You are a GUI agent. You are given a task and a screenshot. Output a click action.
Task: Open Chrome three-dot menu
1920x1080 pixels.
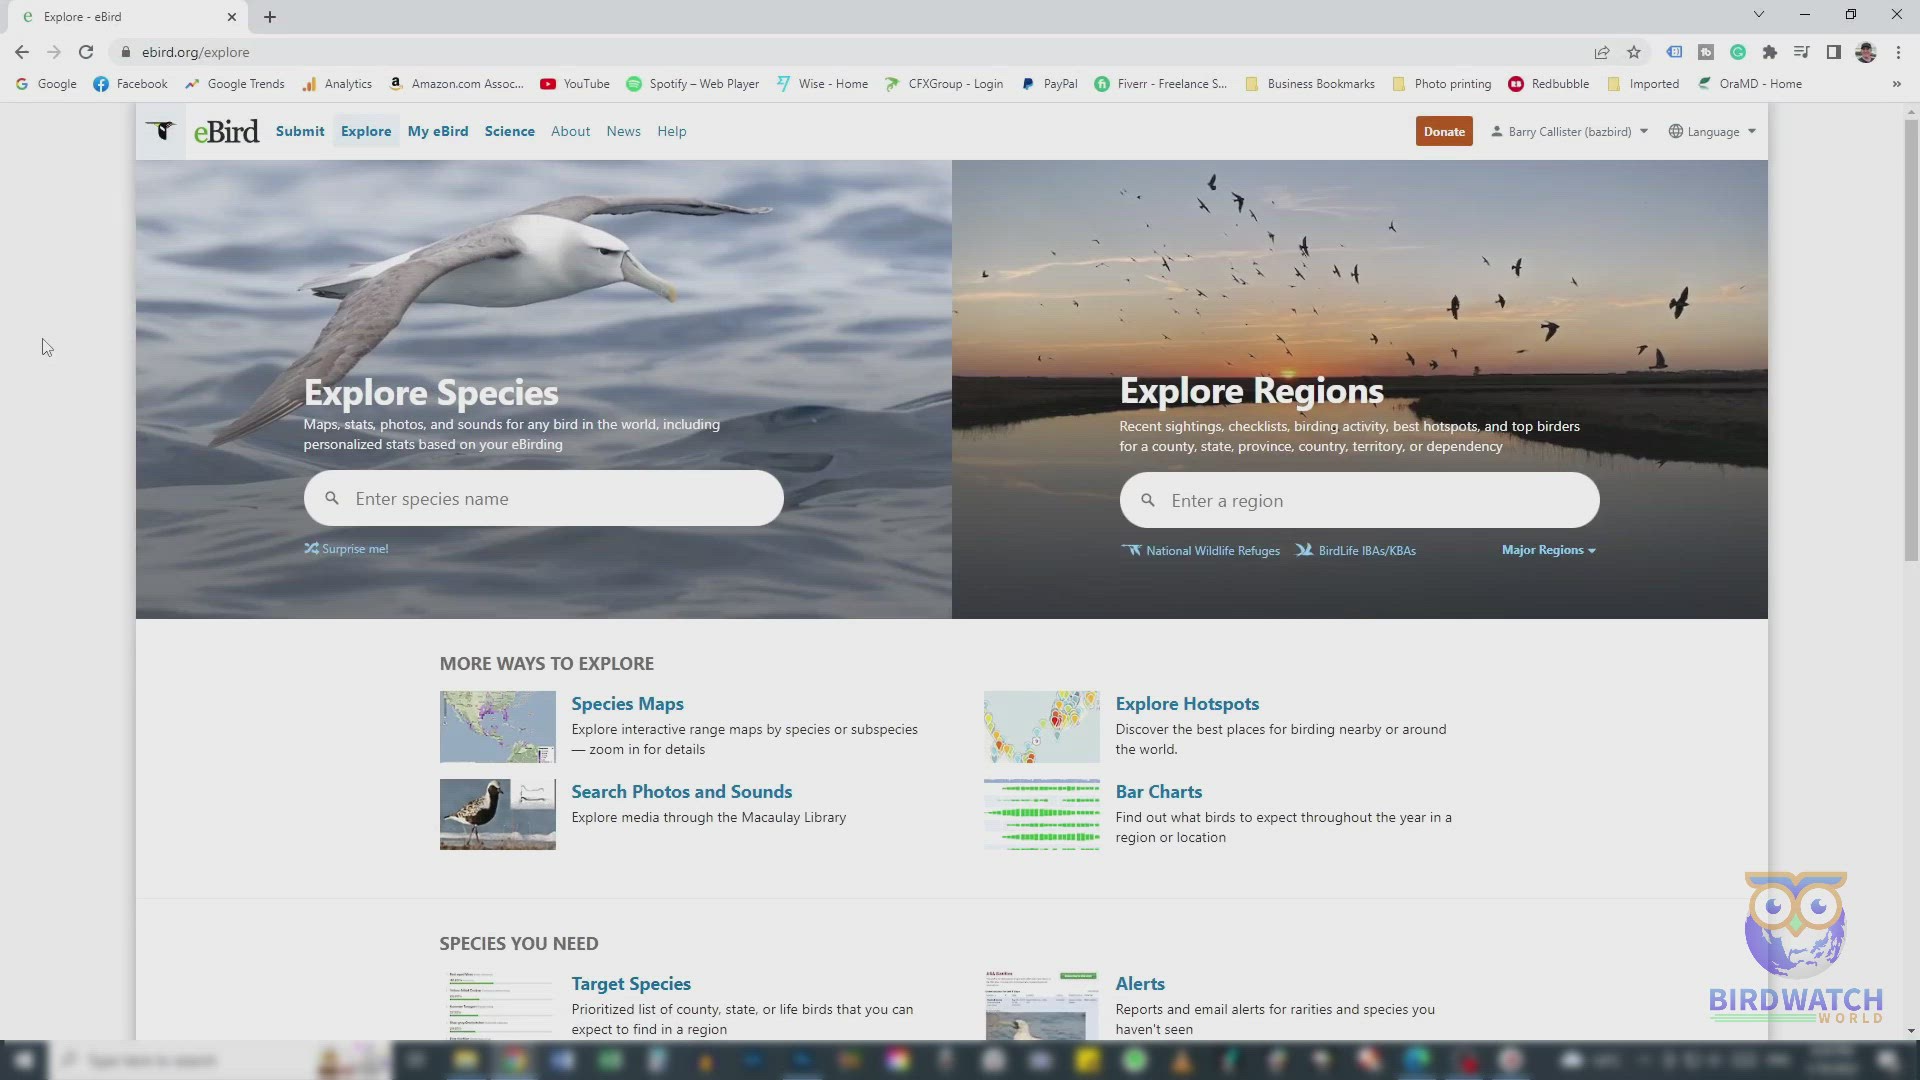click(1898, 52)
